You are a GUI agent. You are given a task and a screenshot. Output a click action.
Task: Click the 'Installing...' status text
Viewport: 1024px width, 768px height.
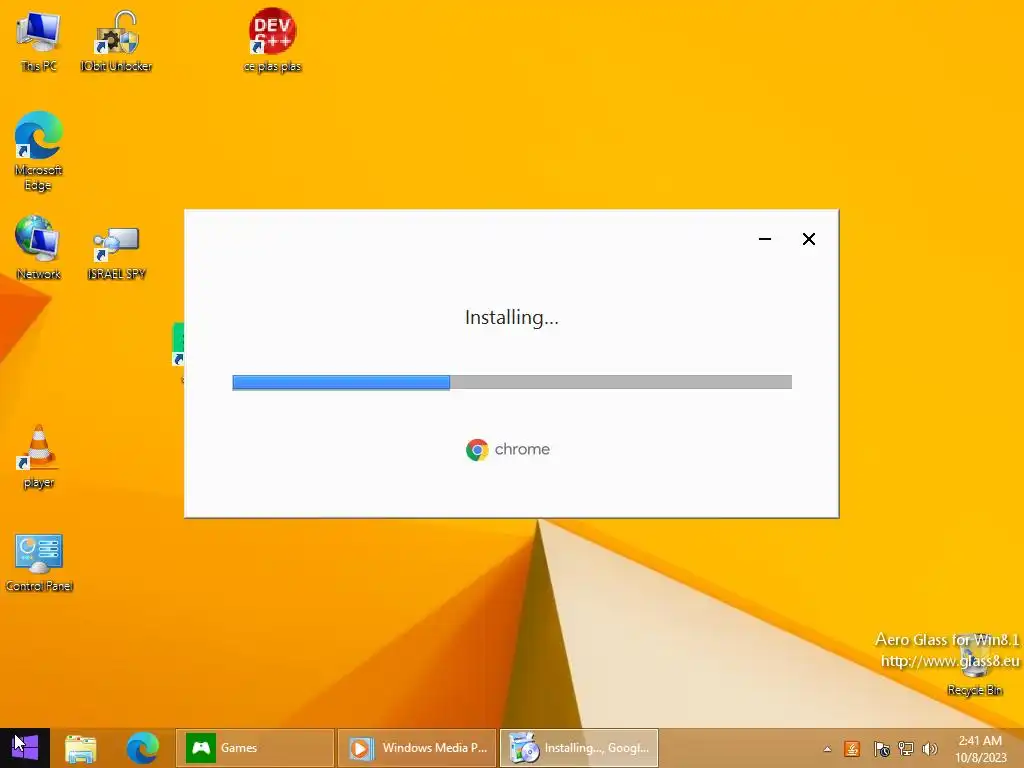(512, 317)
